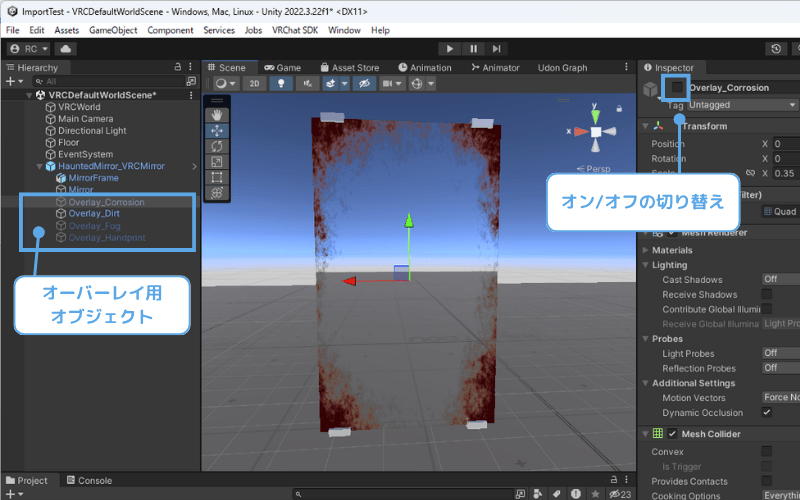Select the Rotate tool
Screen dimensions: 800x500
217,146
